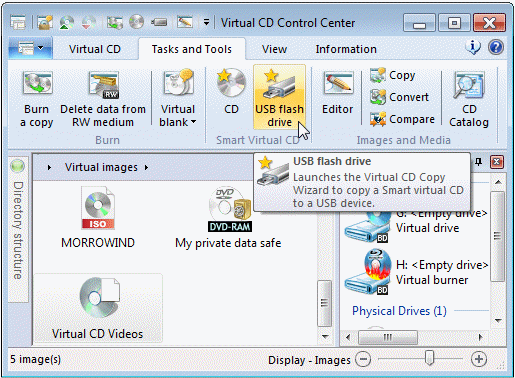Open the application menu button dropdown
515x378 pixels.
[x=30, y=48]
